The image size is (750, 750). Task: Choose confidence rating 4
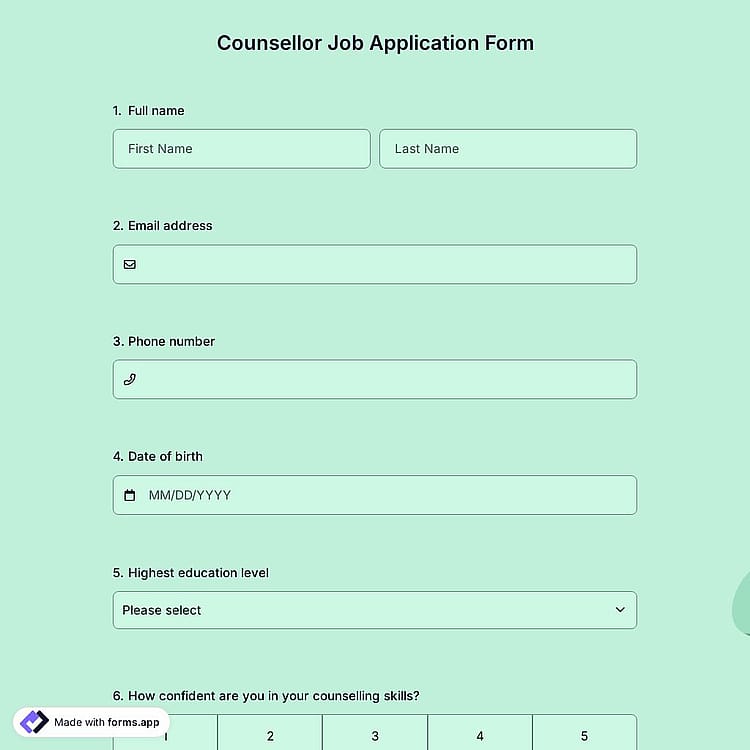(x=480, y=735)
